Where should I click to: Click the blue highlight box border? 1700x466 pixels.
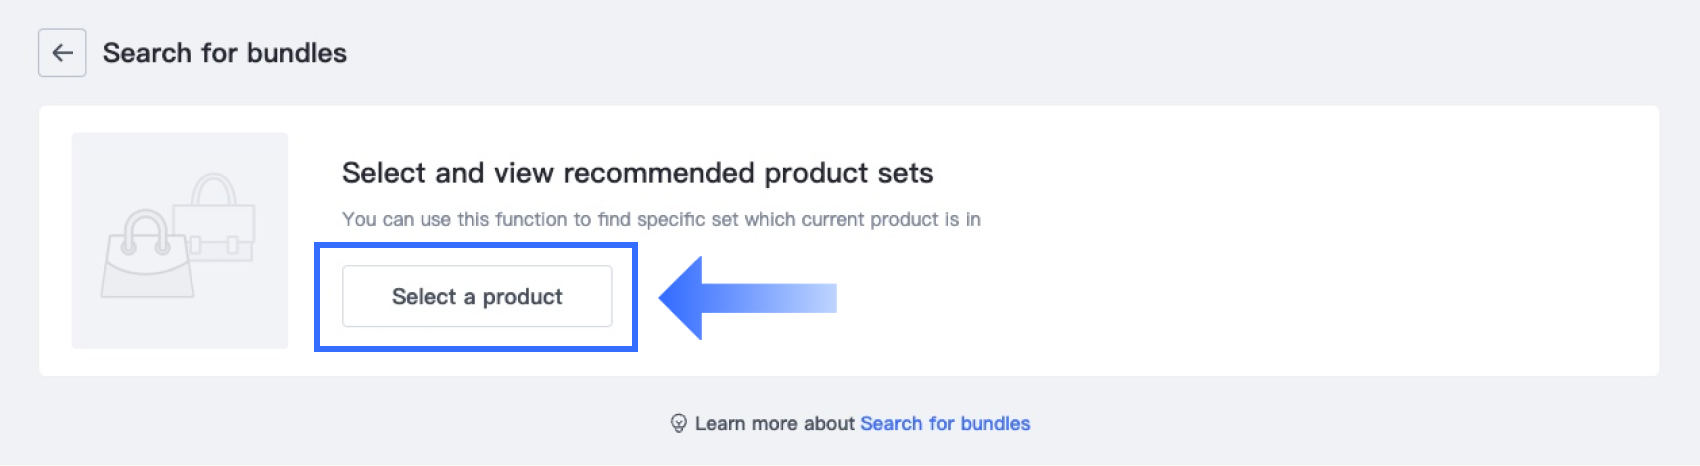476,245
